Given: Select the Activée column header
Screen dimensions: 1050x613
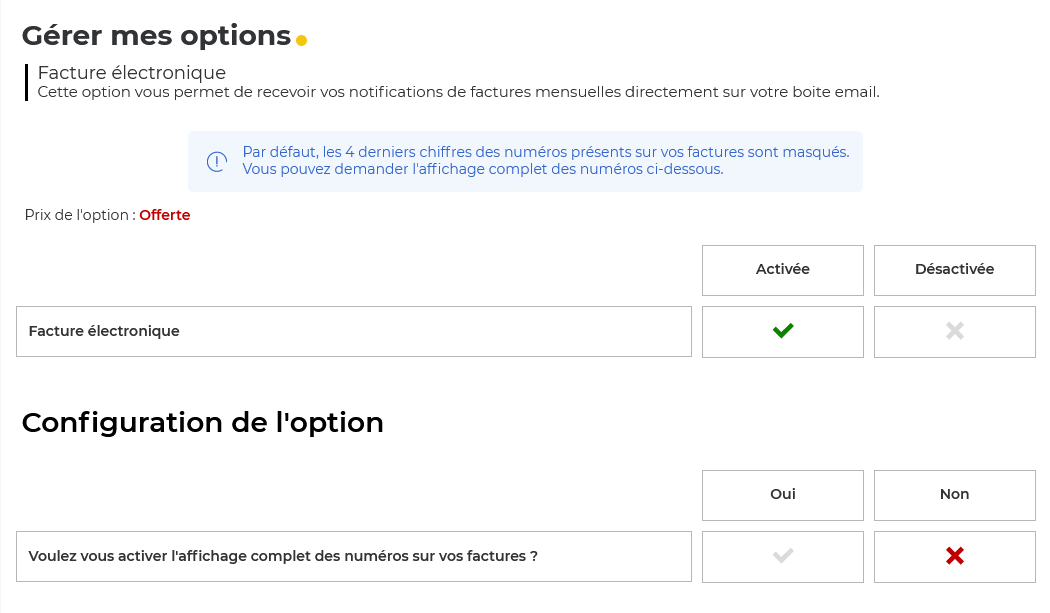Looking at the screenshot, I should click(x=783, y=270).
